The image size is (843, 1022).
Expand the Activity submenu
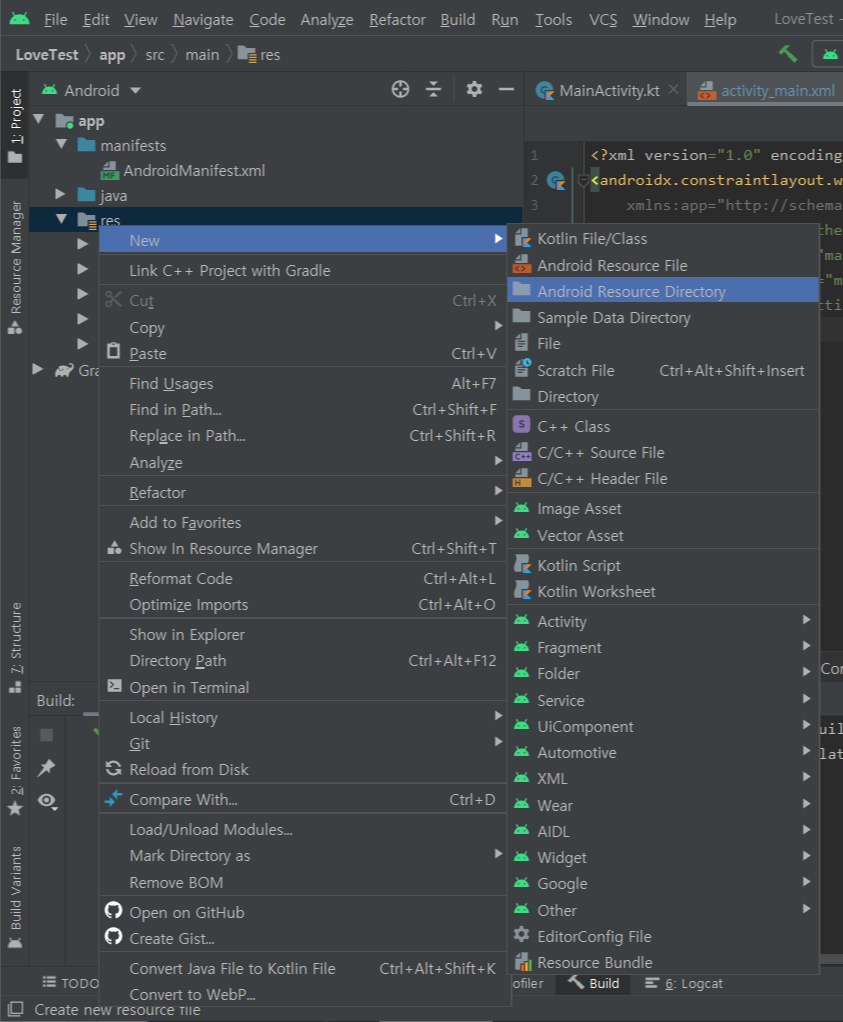663,621
